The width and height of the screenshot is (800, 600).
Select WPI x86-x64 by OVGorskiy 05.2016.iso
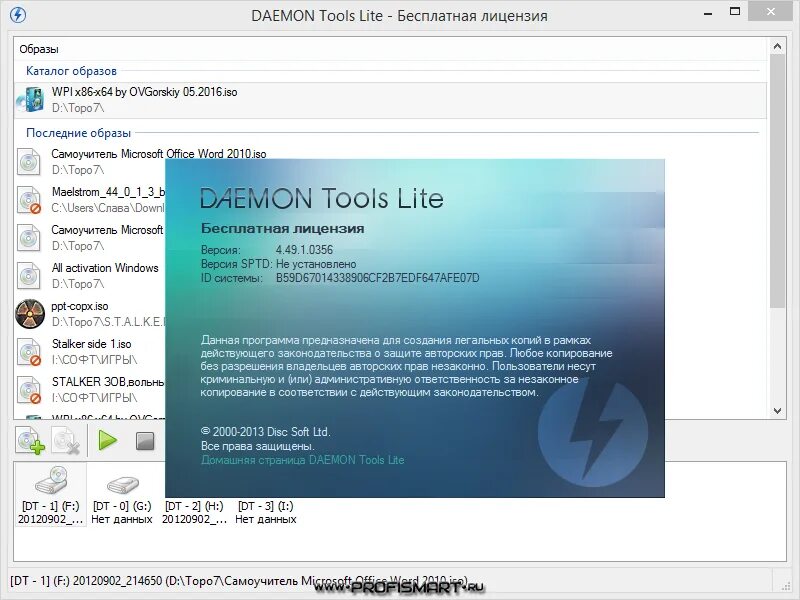pyautogui.click(x=390, y=100)
